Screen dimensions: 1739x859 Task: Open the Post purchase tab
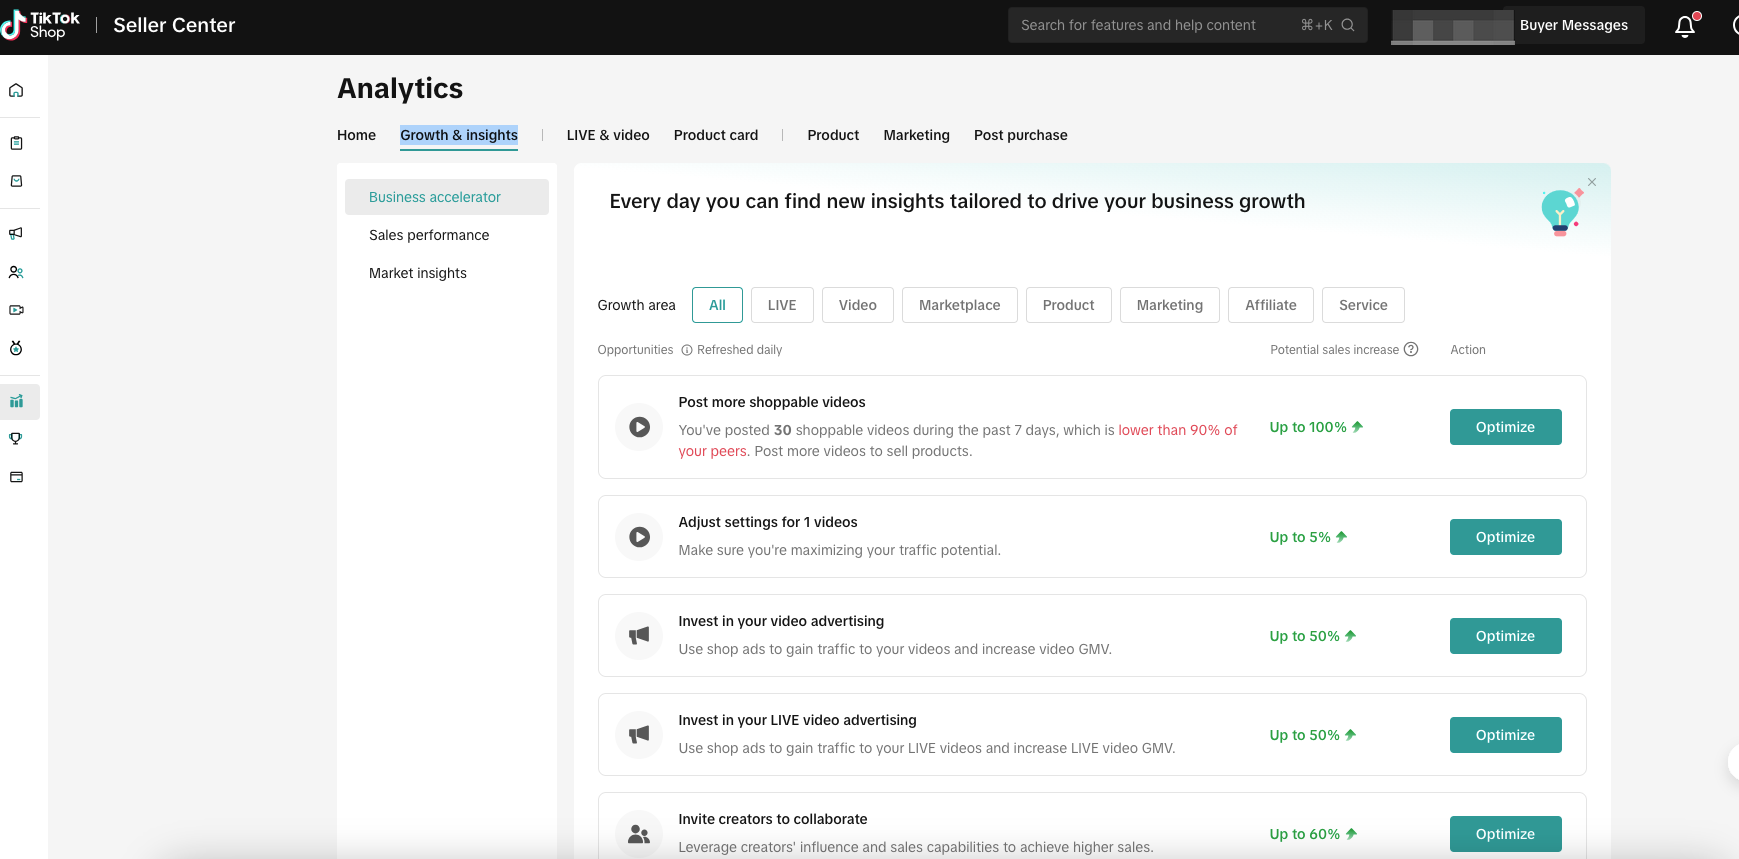tap(1020, 135)
